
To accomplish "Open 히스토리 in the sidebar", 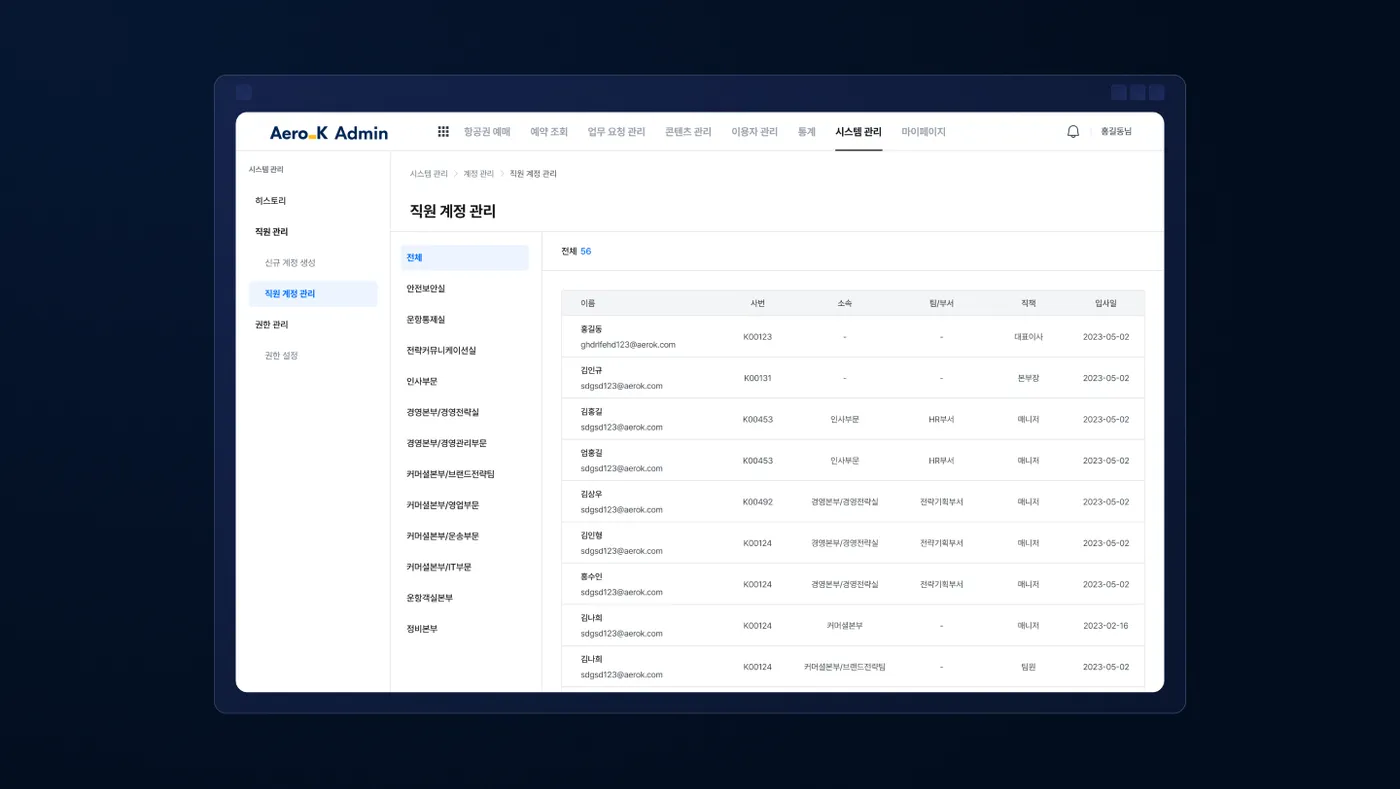I will (x=270, y=201).
